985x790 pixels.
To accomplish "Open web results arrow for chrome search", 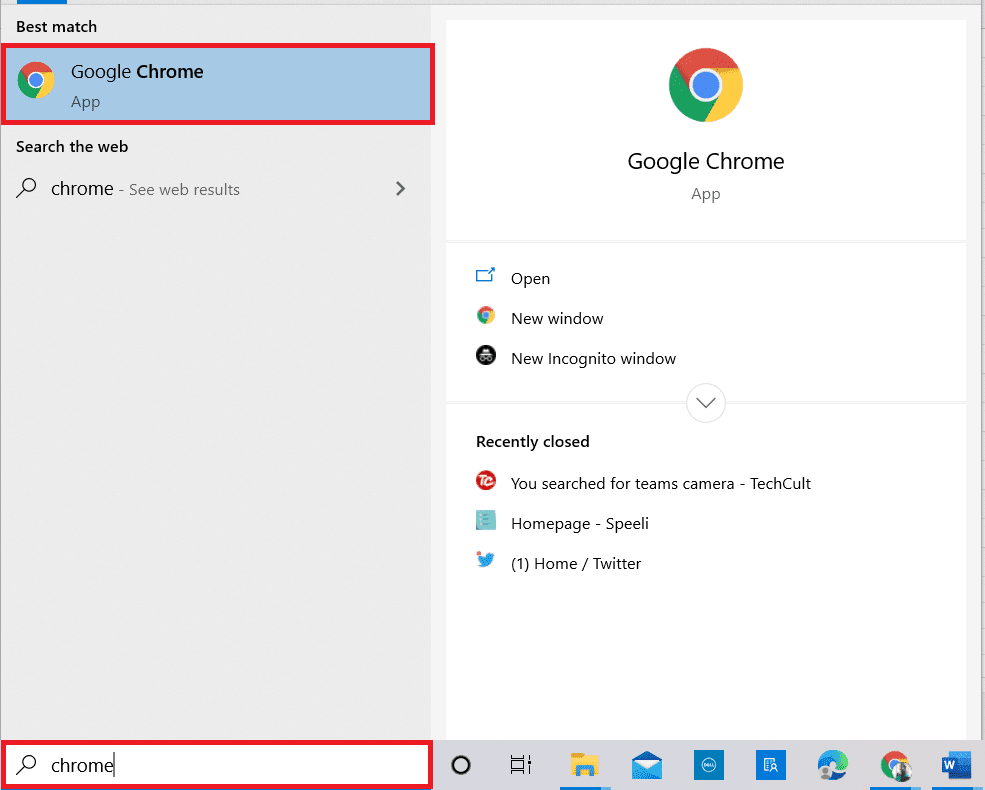I will coord(400,188).
